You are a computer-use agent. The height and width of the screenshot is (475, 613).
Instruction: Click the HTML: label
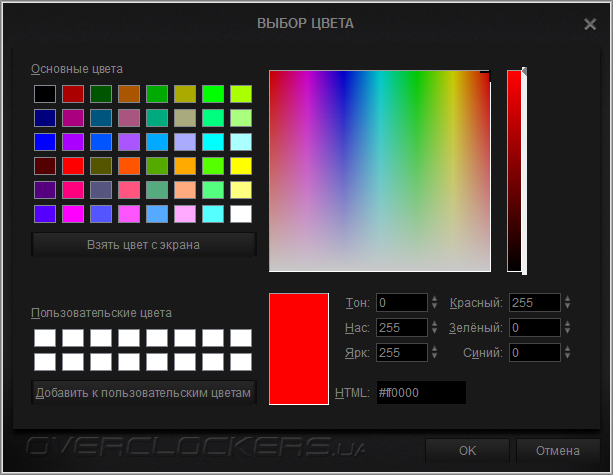[352, 393]
